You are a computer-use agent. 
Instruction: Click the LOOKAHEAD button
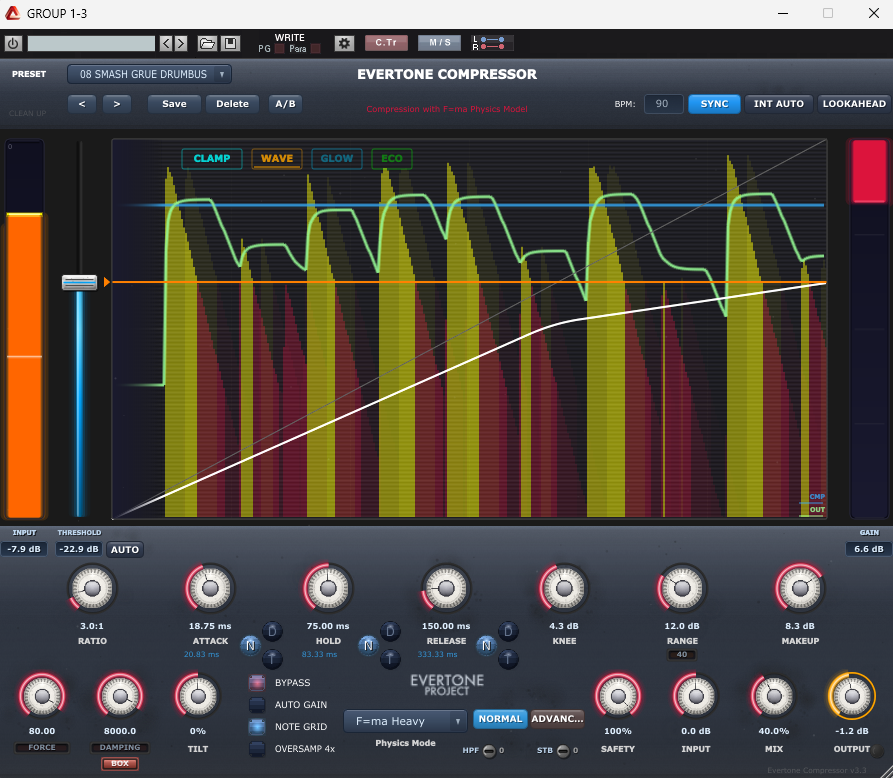click(x=854, y=104)
